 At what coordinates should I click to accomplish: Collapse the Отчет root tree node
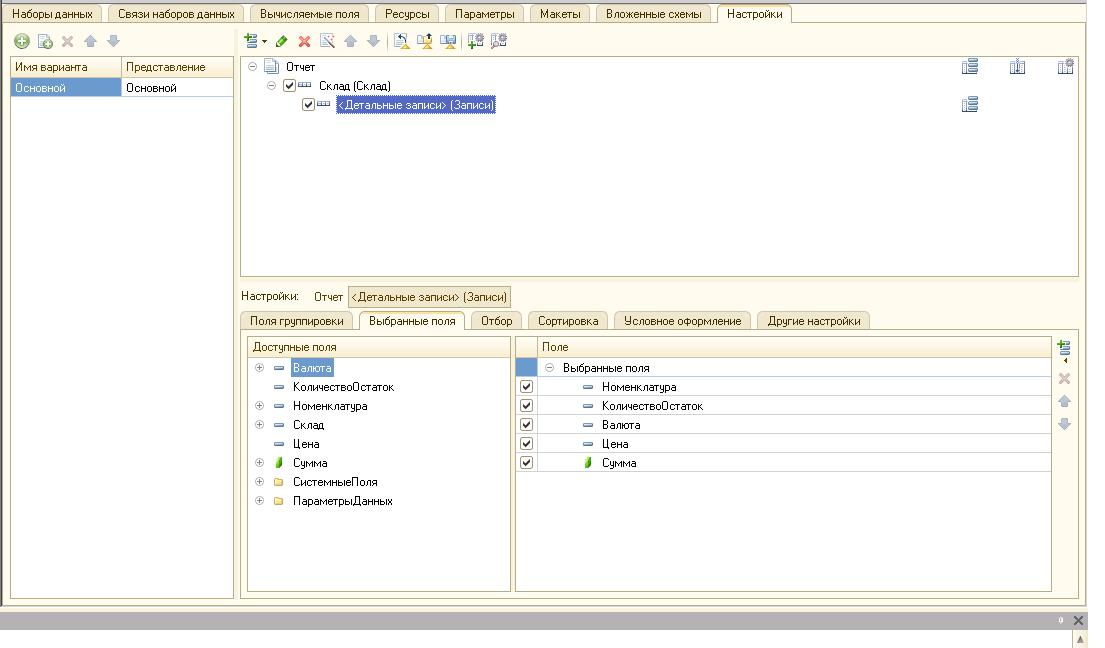252,67
